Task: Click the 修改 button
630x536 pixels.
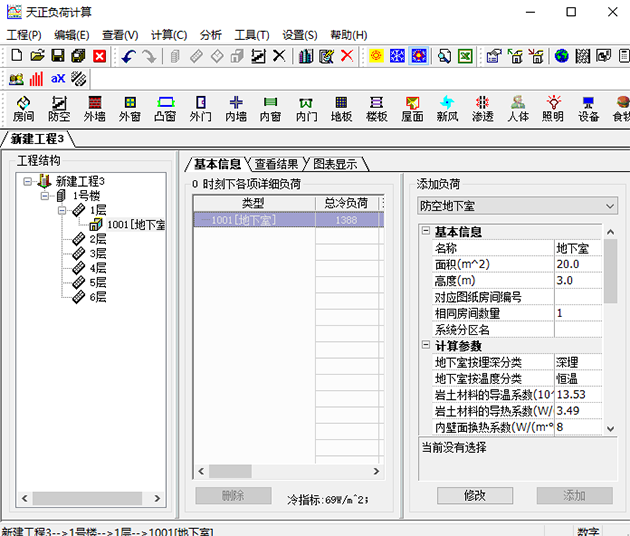Action: (474, 495)
